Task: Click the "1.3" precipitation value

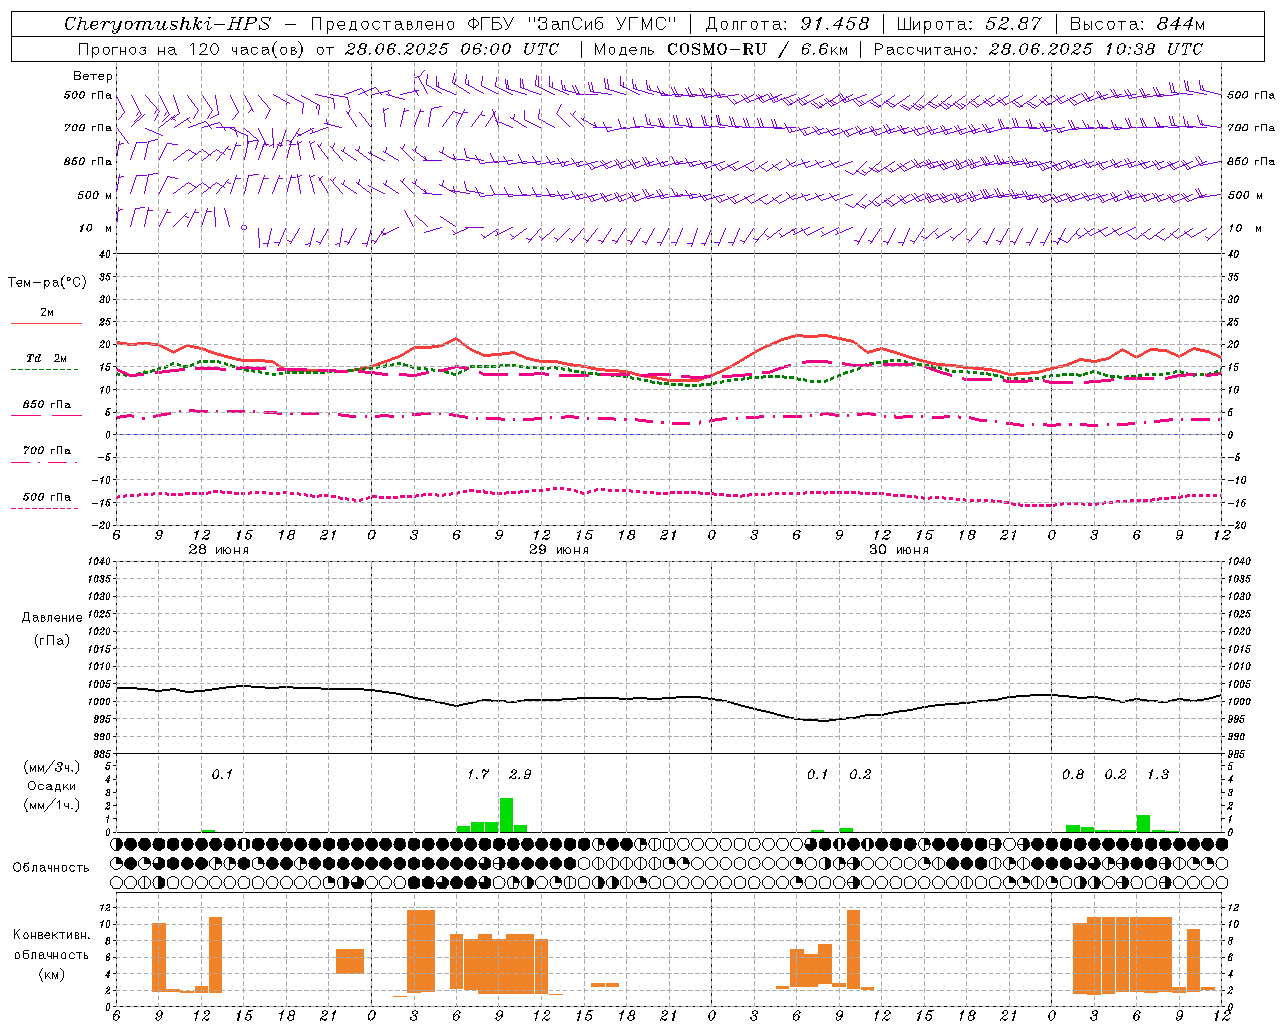Action: [x=1158, y=774]
